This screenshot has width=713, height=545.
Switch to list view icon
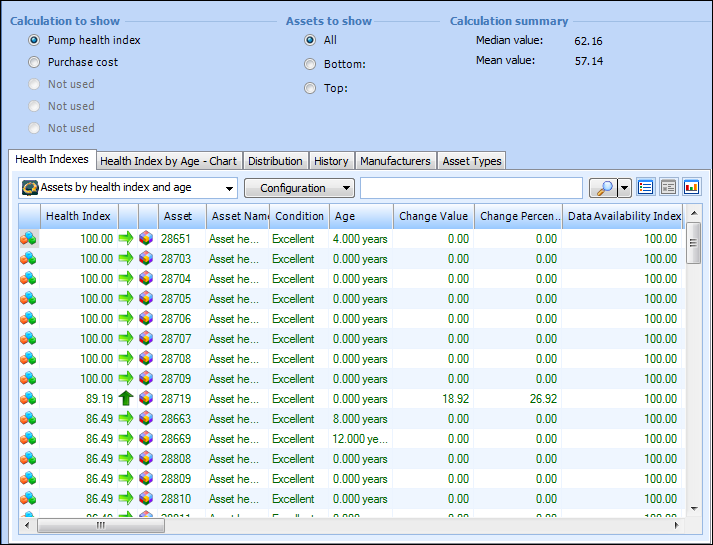click(646, 188)
